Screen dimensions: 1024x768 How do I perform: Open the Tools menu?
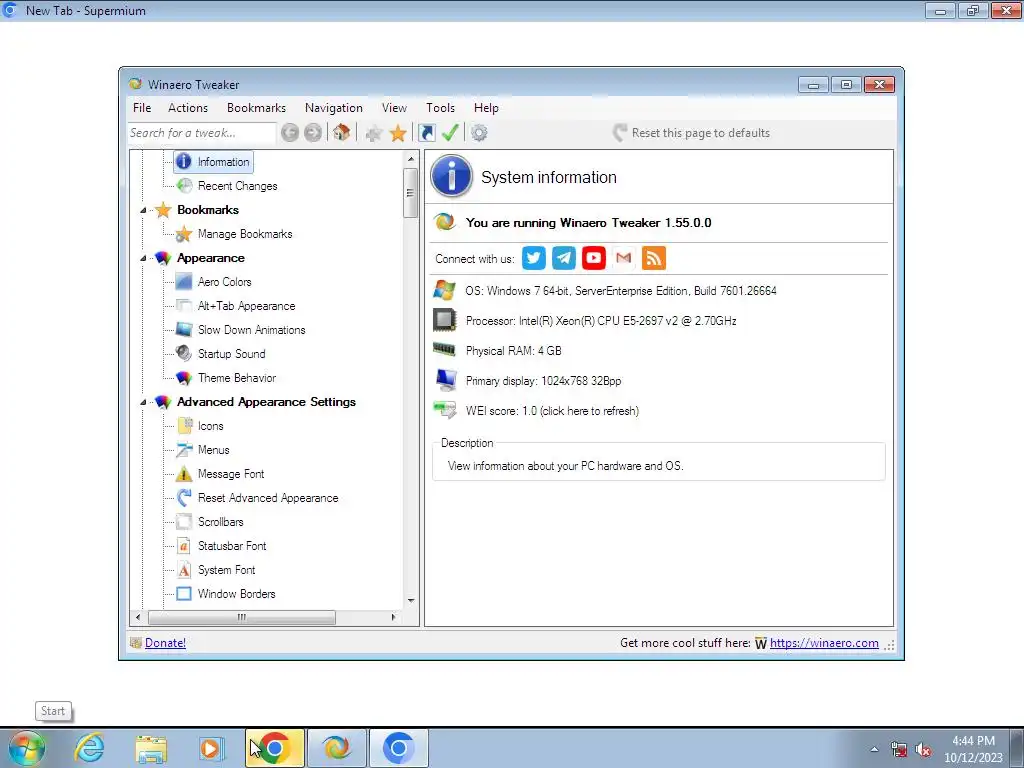[440, 108]
